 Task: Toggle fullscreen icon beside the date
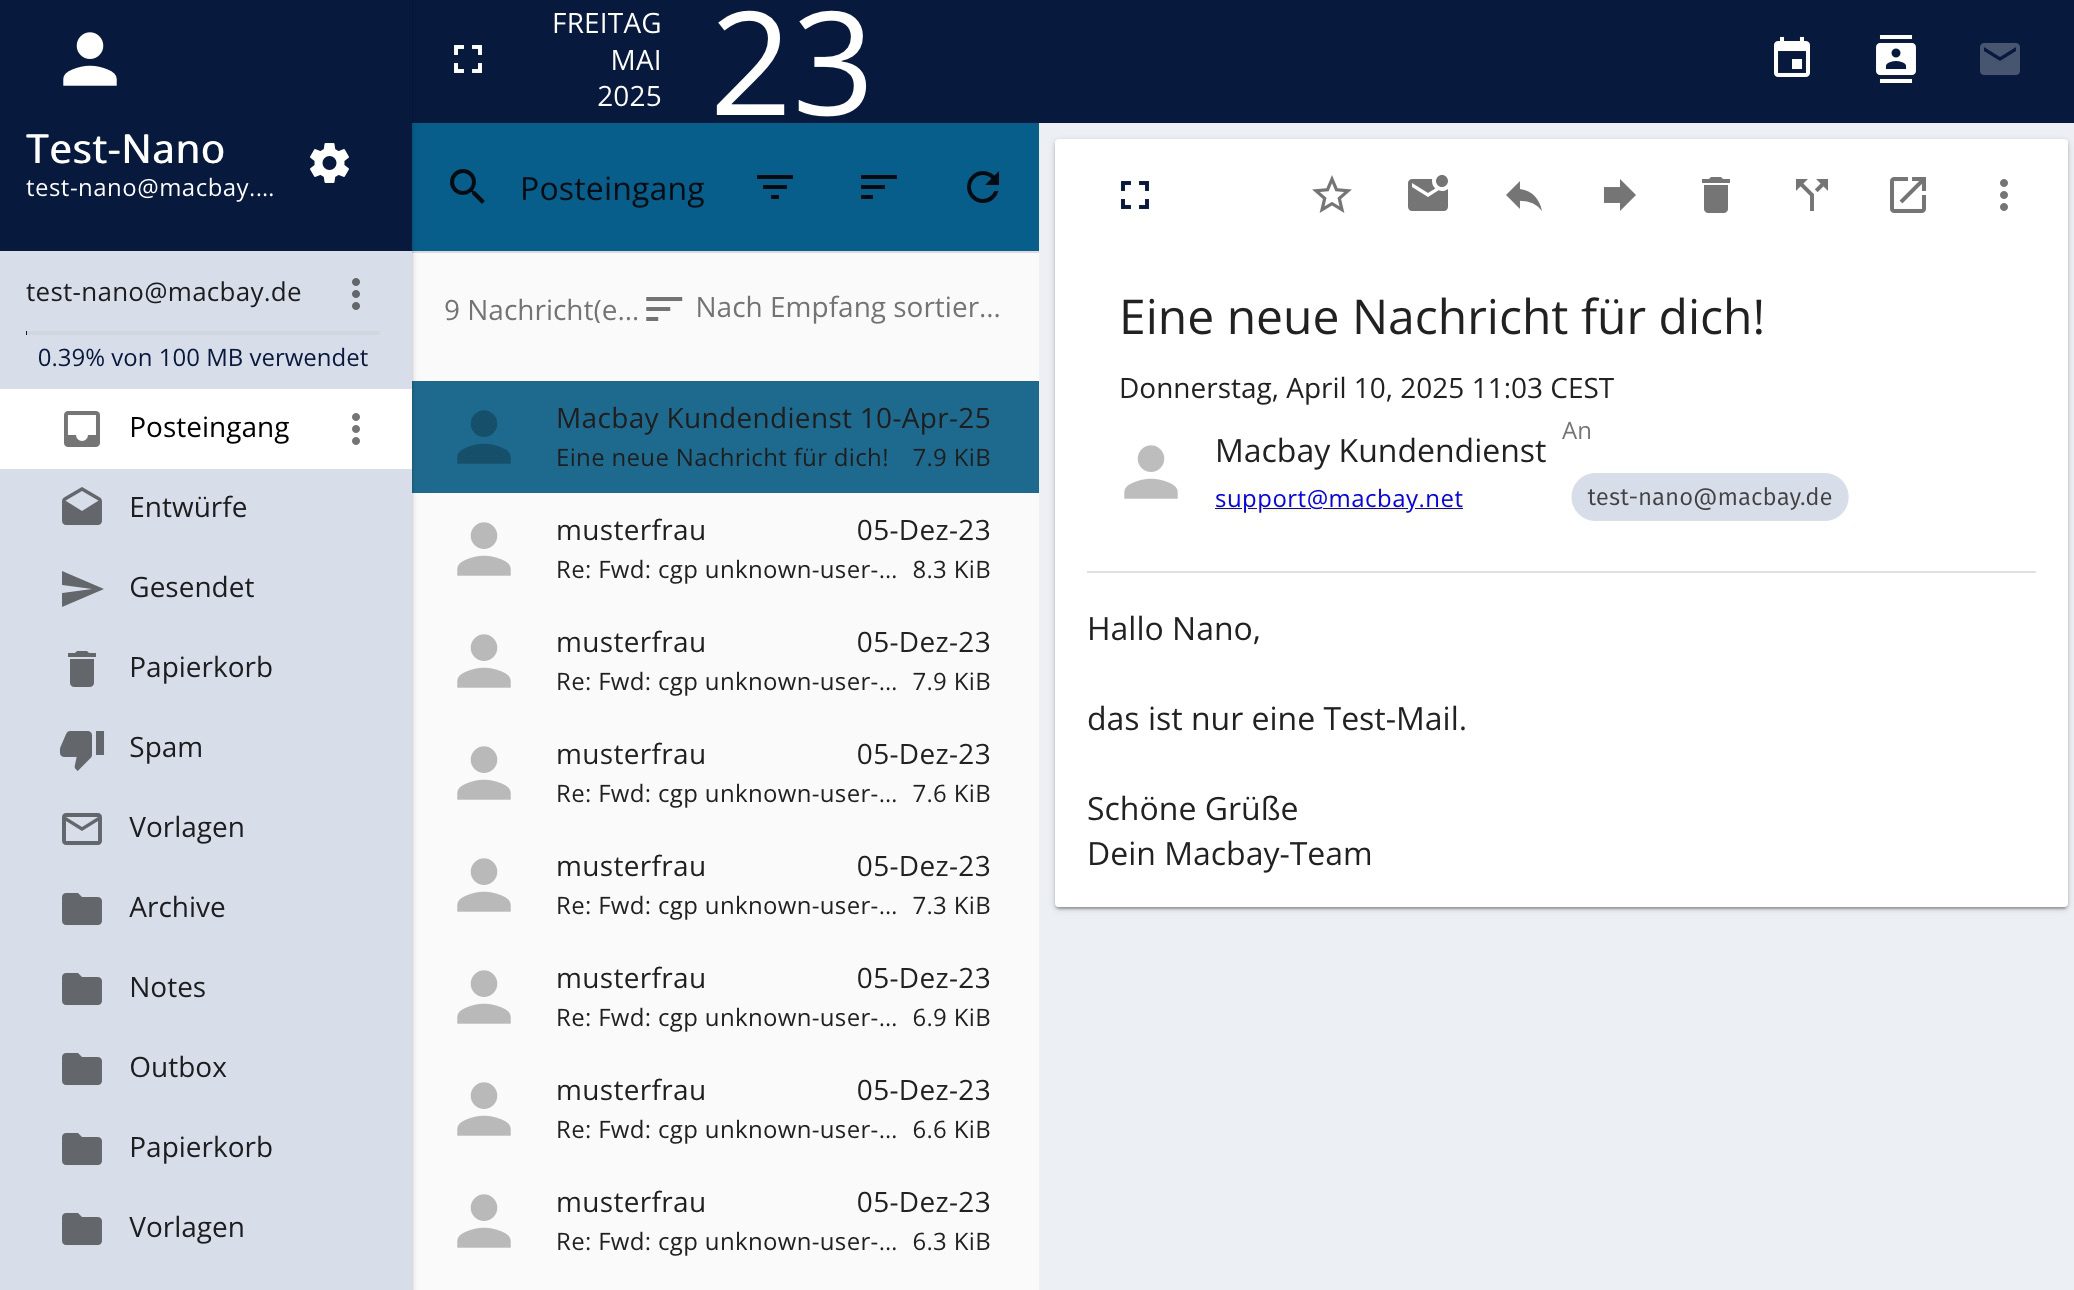click(468, 60)
